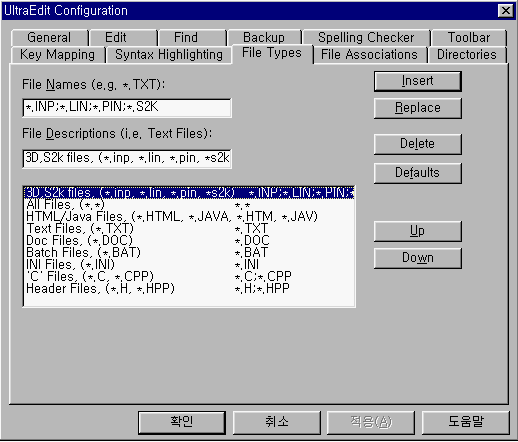Viewport: 518px width, 442px height.
Task: Close the UltraEdit Configuration dialog
Action: tap(505, 11)
